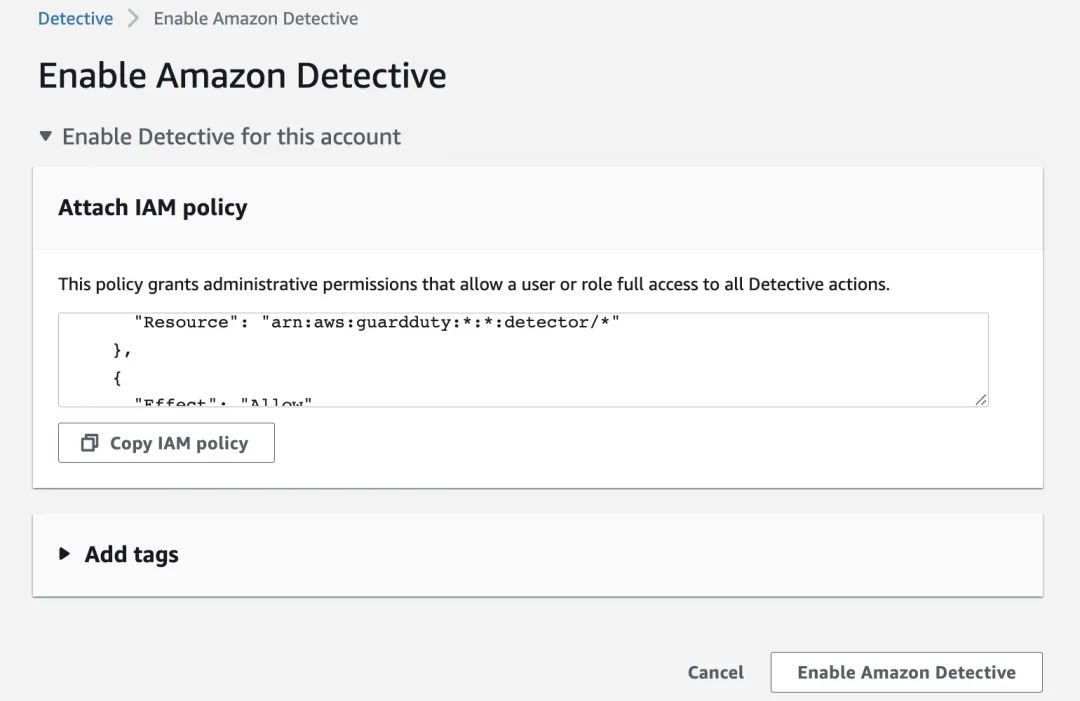Cancel enabling Amazon Detective

715,672
